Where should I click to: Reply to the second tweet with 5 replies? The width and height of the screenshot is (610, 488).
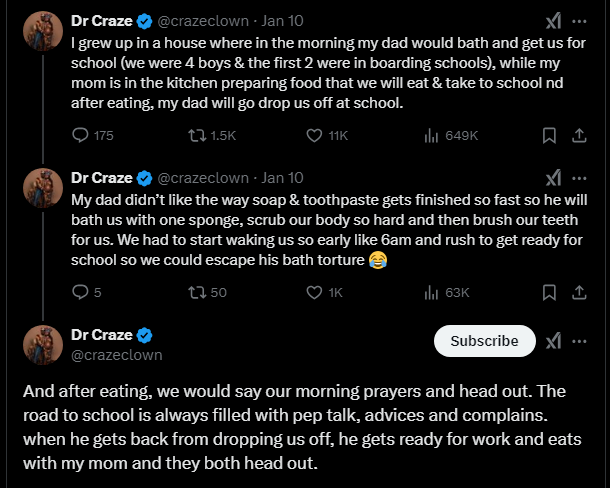tap(82, 292)
